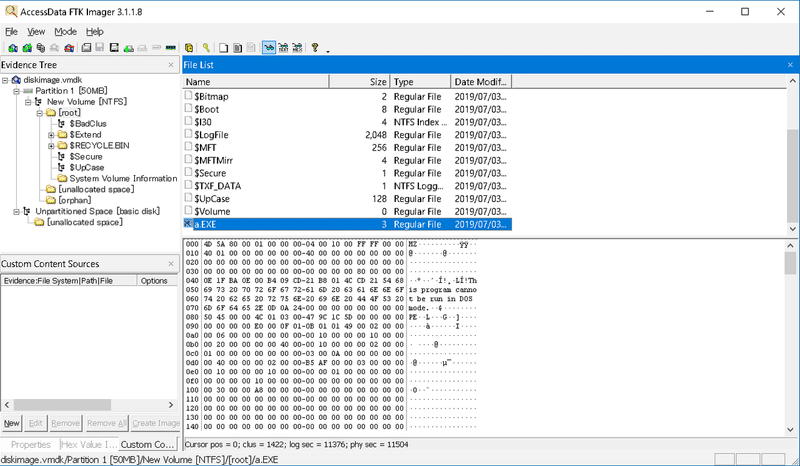The width and height of the screenshot is (800, 466).
Task: Select $Secure in the Evidence Tree
Action: (86, 157)
